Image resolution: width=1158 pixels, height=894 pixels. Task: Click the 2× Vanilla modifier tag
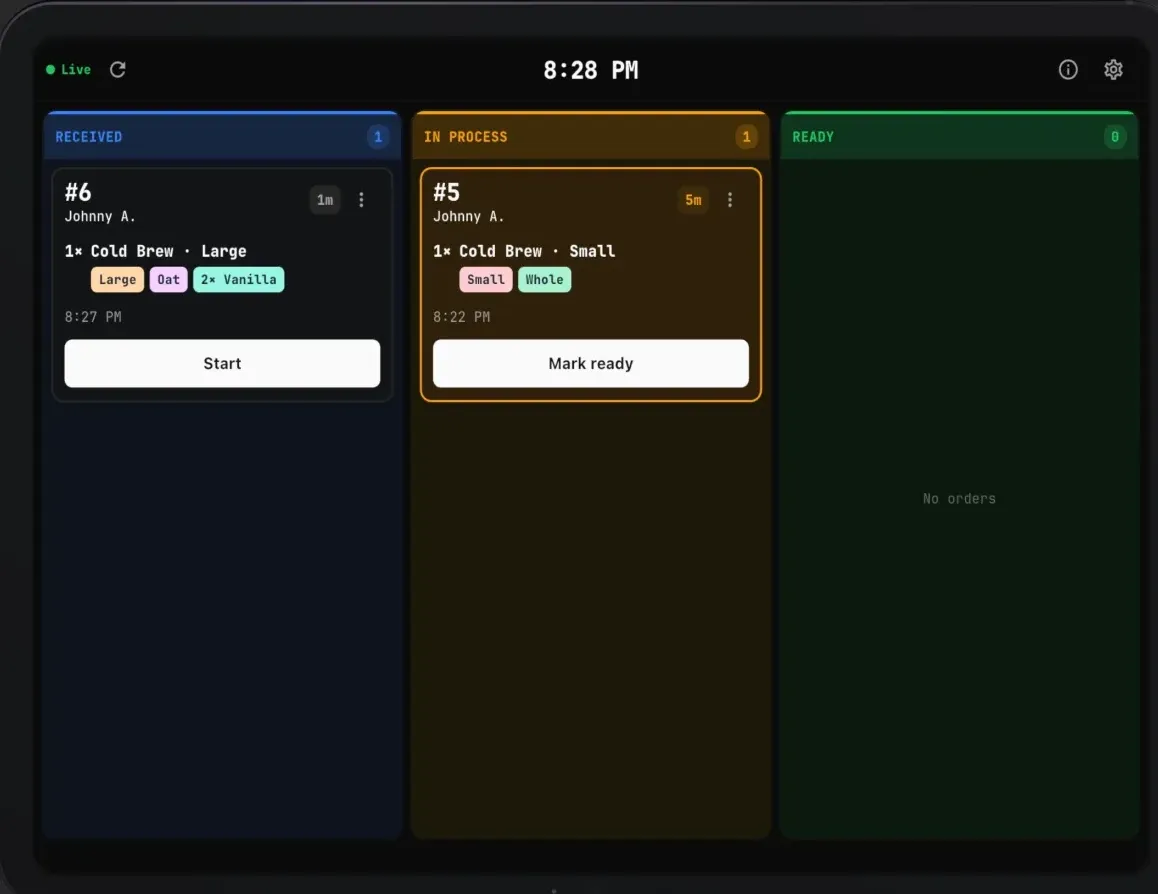(239, 280)
